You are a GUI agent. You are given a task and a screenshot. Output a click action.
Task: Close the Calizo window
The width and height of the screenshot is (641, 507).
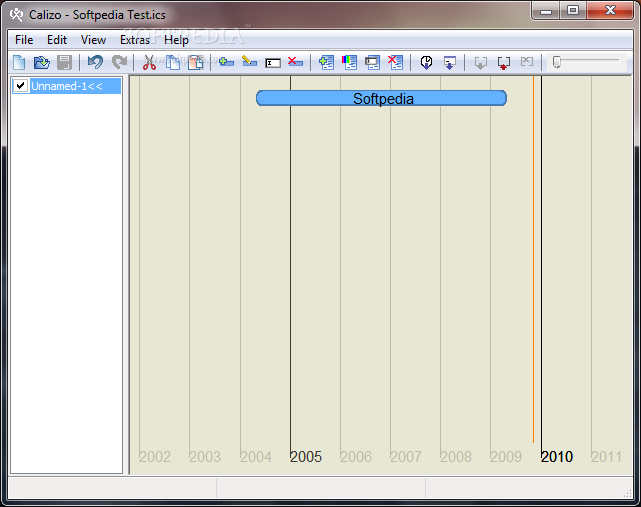click(610, 10)
